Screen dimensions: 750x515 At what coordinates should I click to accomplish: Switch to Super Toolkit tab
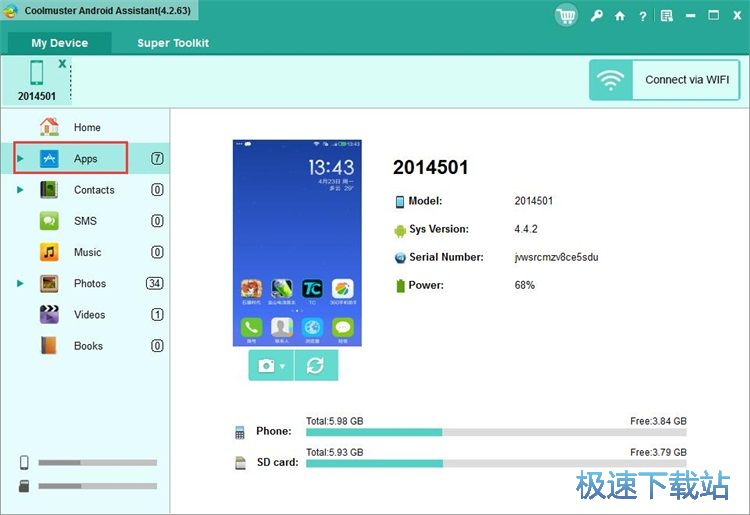click(173, 43)
